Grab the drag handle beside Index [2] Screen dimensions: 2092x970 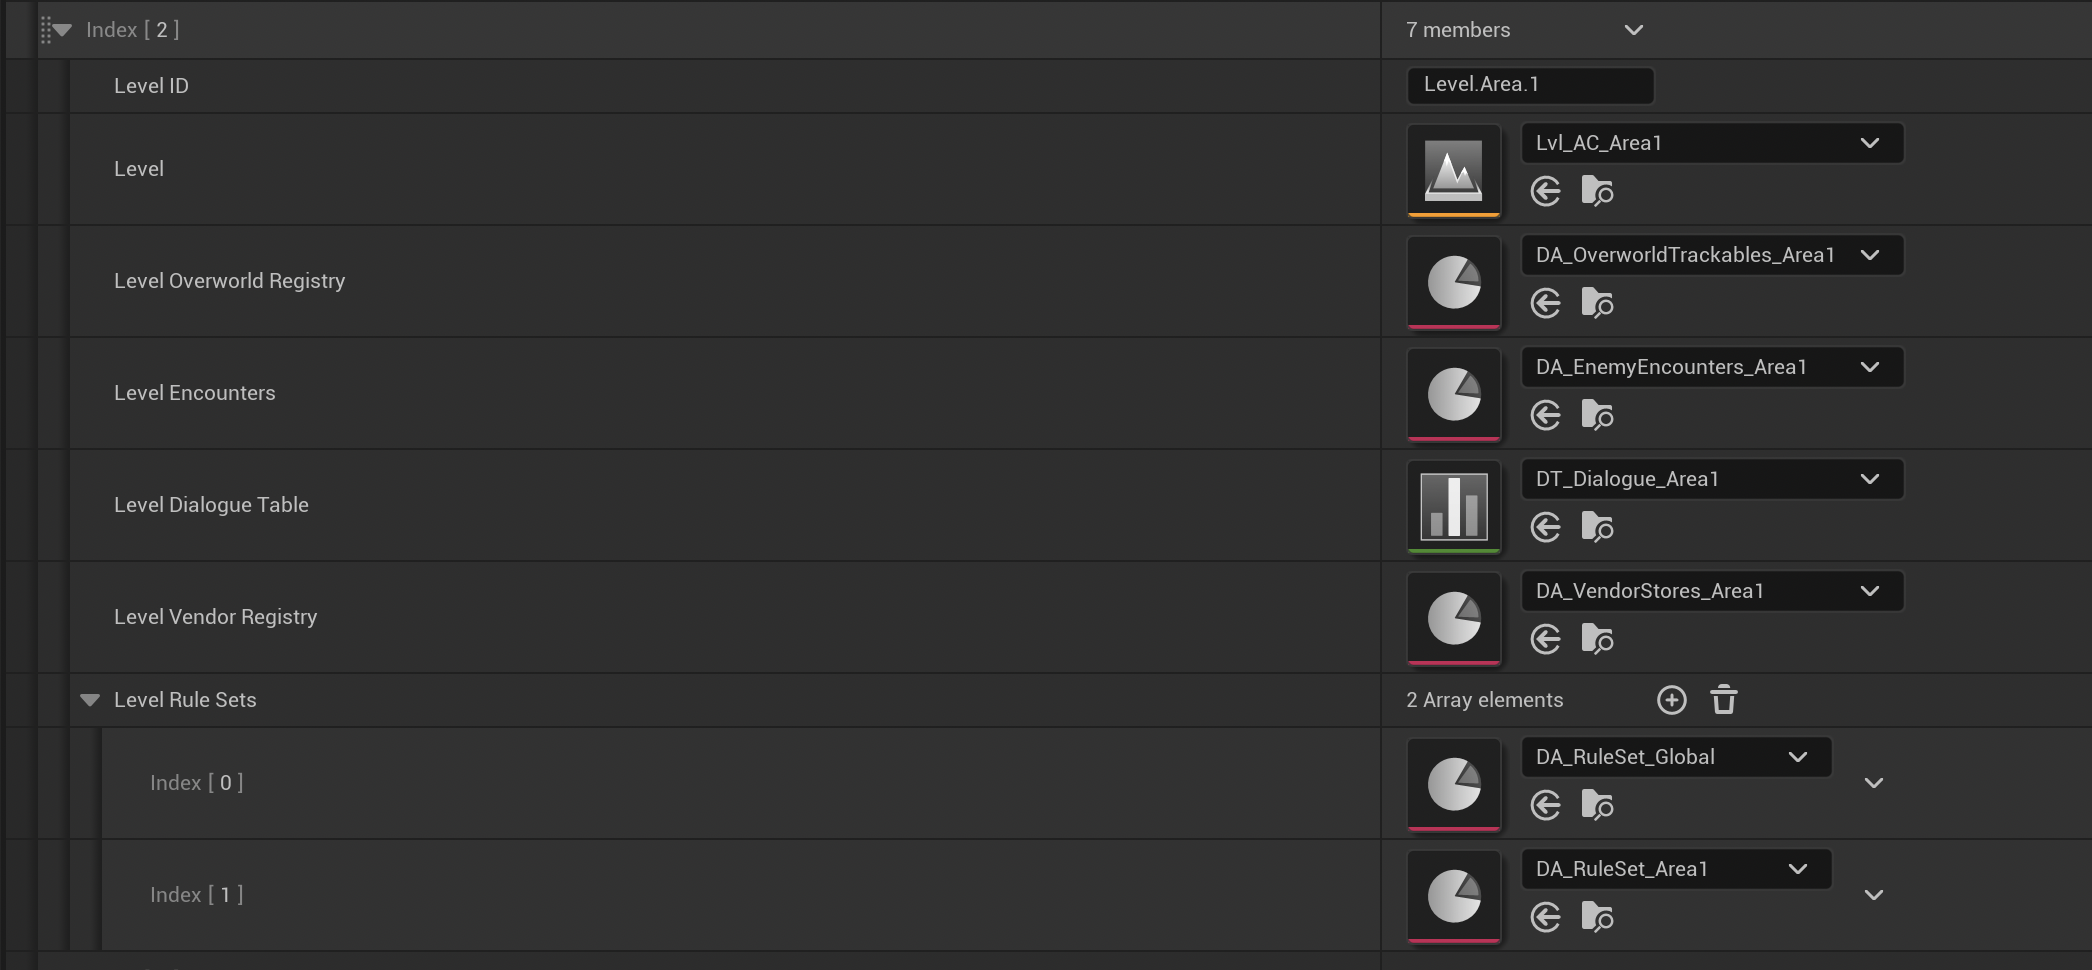(x=45, y=30)
